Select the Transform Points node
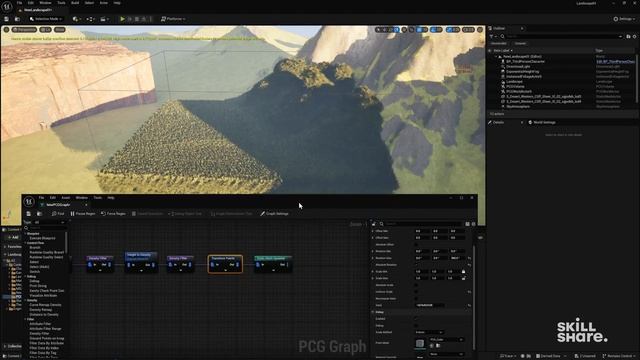Image resolution: width=640 pixels, height=360 pixels. [225, 264]
